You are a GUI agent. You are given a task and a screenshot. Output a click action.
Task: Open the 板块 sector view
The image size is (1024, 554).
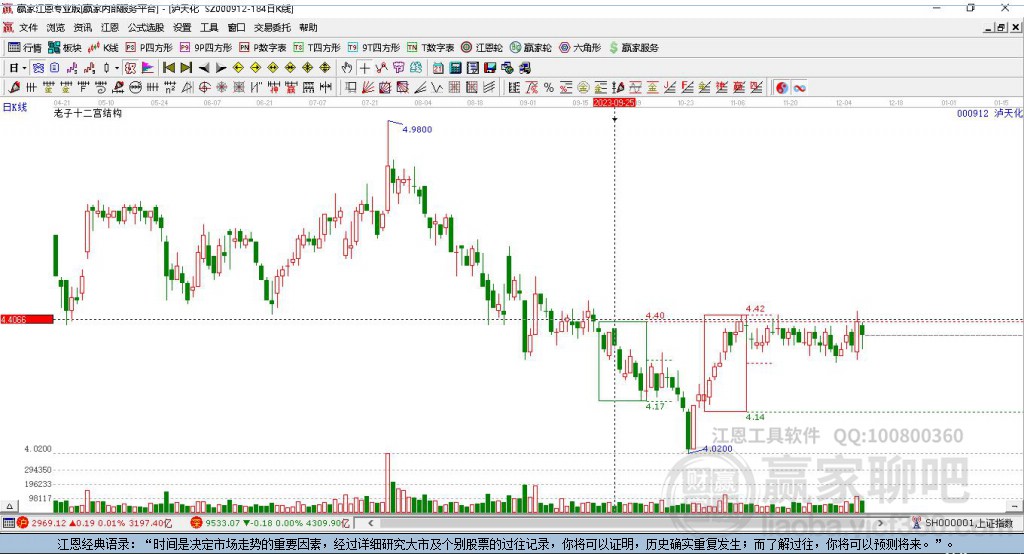pyautogui.click(x=64, y=48)
